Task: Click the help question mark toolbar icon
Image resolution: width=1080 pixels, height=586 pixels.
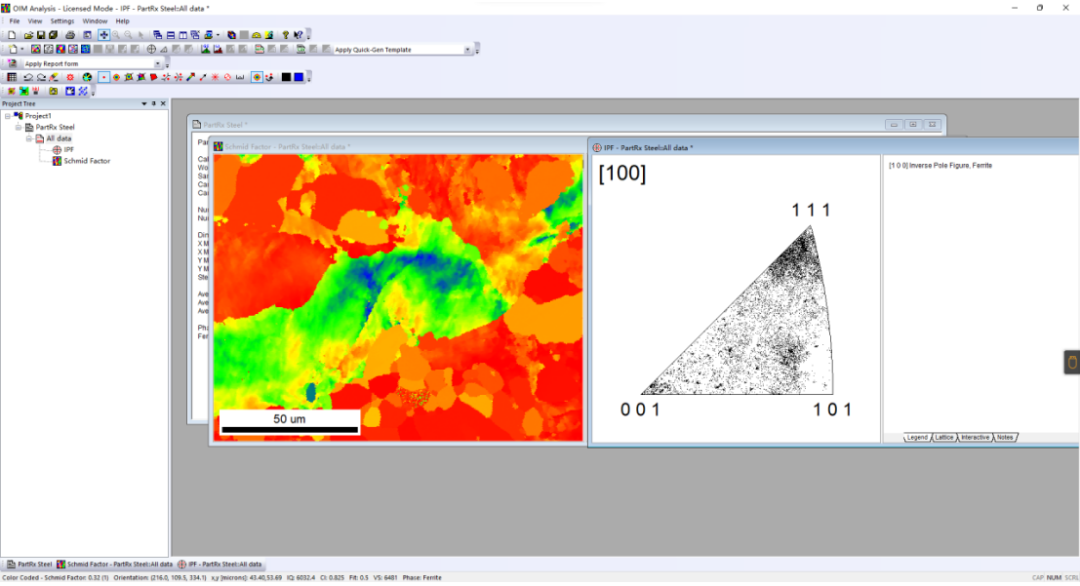Action: click(x=285, y=34)
